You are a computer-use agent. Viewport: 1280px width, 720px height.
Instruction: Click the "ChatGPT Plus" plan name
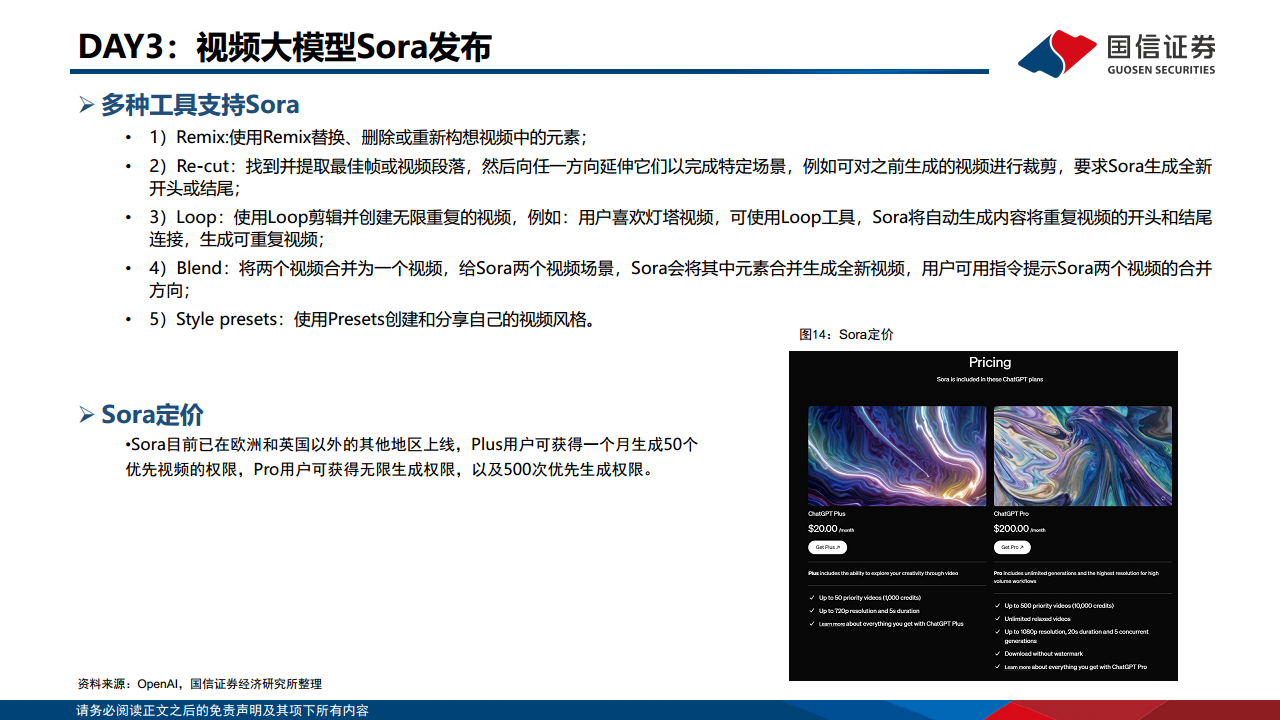pyautogui.click(x=827, y=514)
